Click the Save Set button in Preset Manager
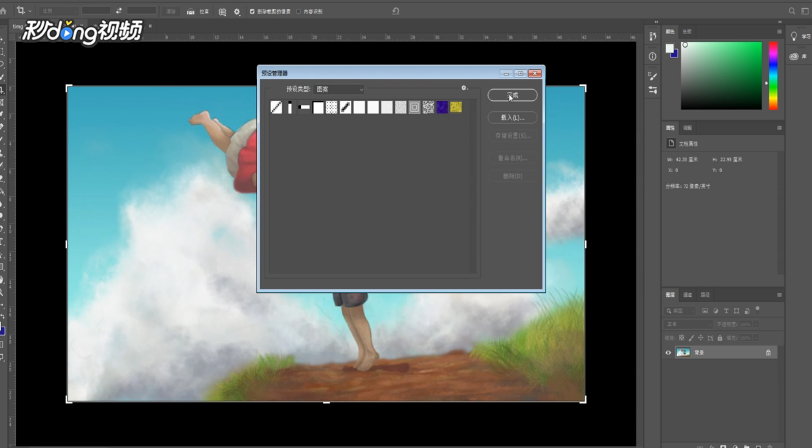 (512, 136)
